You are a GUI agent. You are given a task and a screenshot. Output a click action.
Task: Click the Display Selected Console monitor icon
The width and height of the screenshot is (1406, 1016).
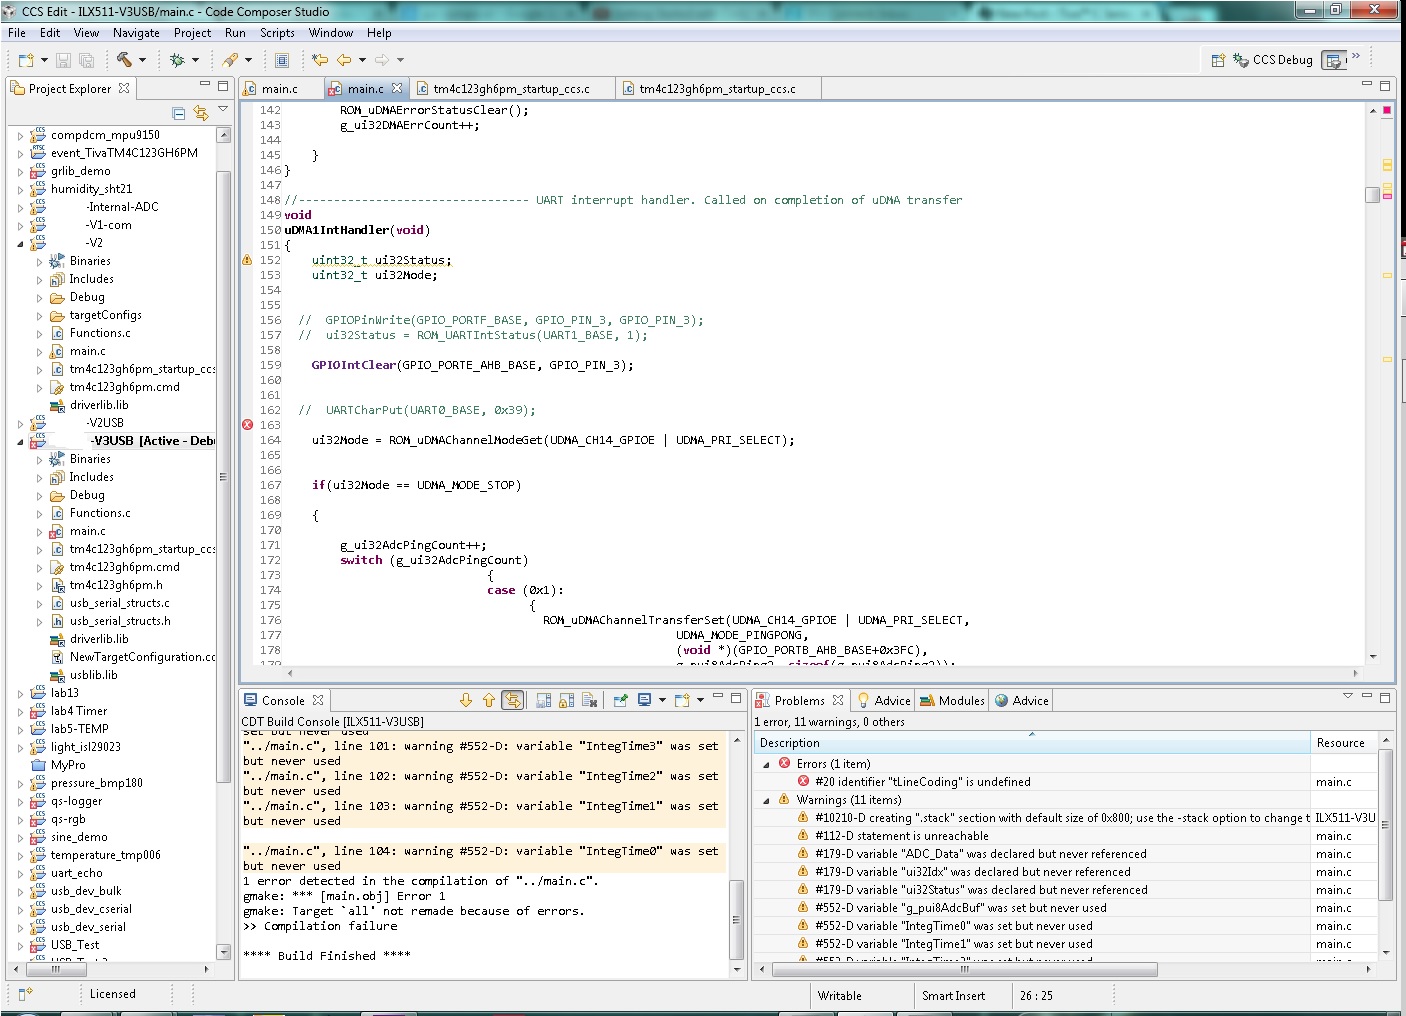644,700
